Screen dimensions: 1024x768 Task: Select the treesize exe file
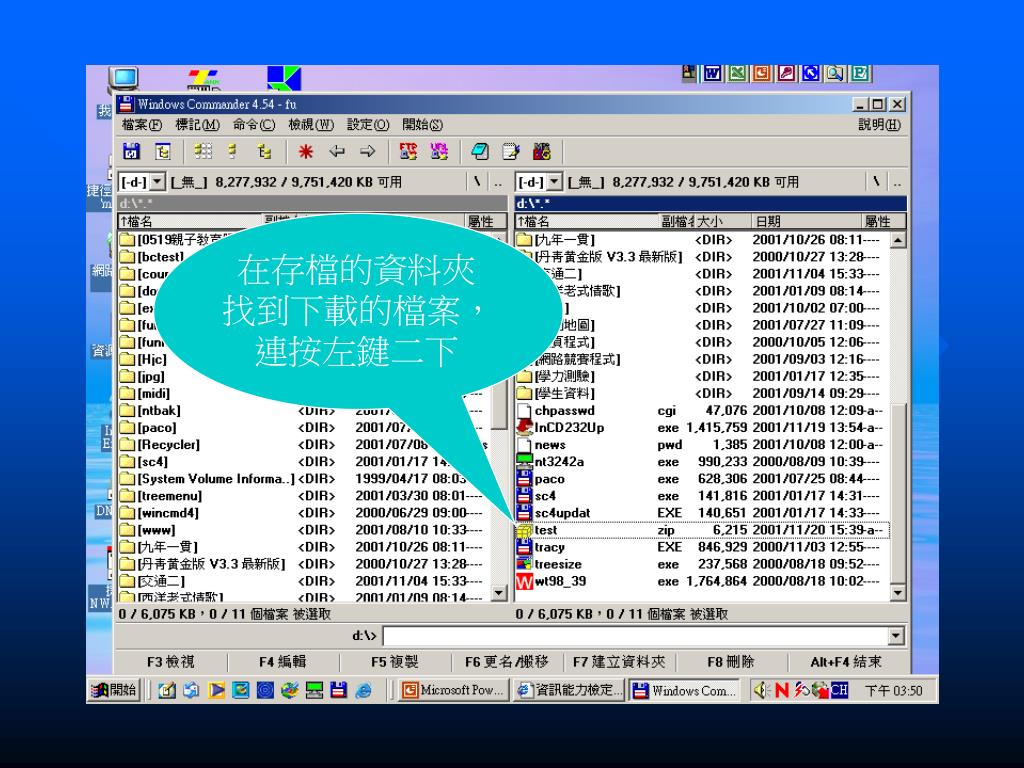[x=703, y=564]
